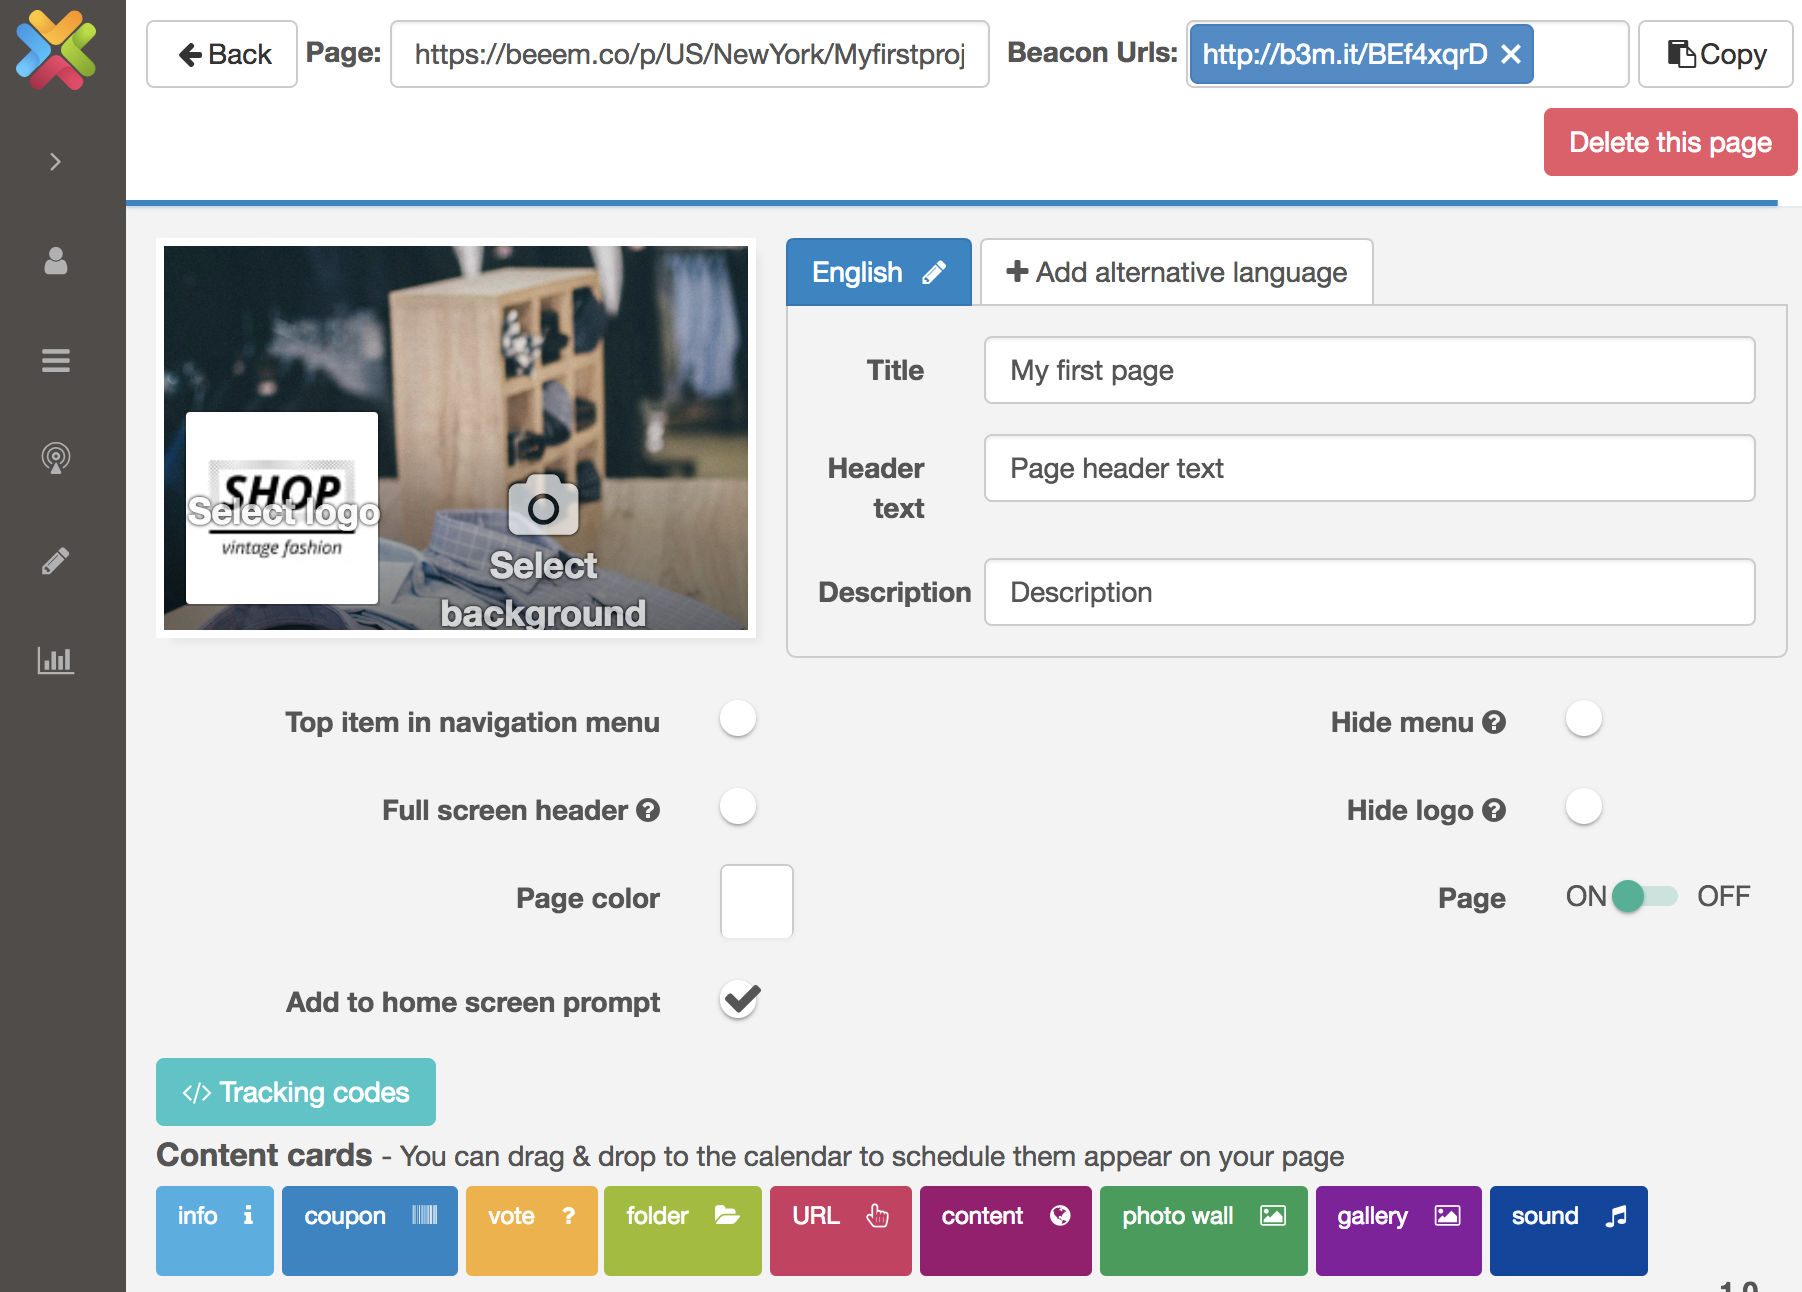Uncheck Add to home screen prompt
Image resolution: width=1802 pixels, height=1292 pixels.
coord(740,999)
